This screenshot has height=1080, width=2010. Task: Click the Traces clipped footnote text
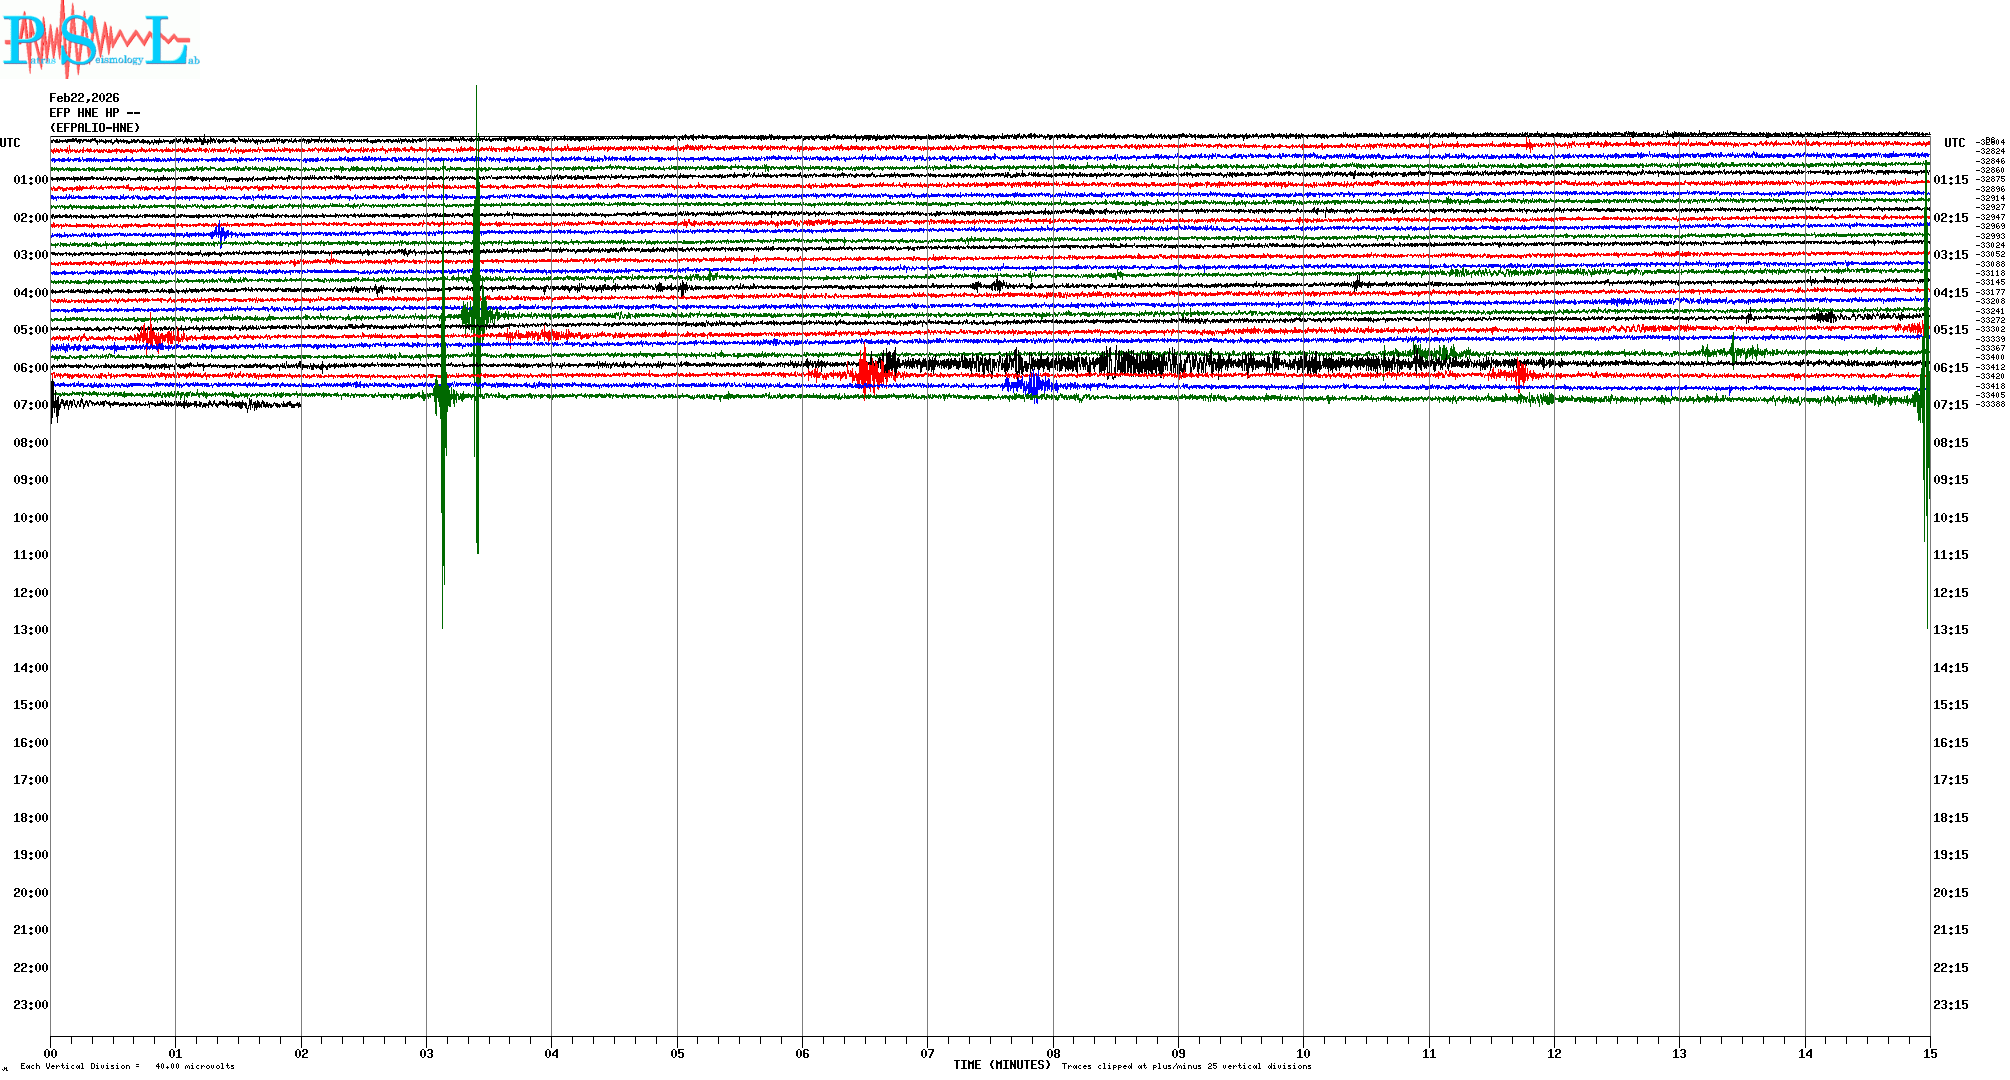point(1186,1066)
